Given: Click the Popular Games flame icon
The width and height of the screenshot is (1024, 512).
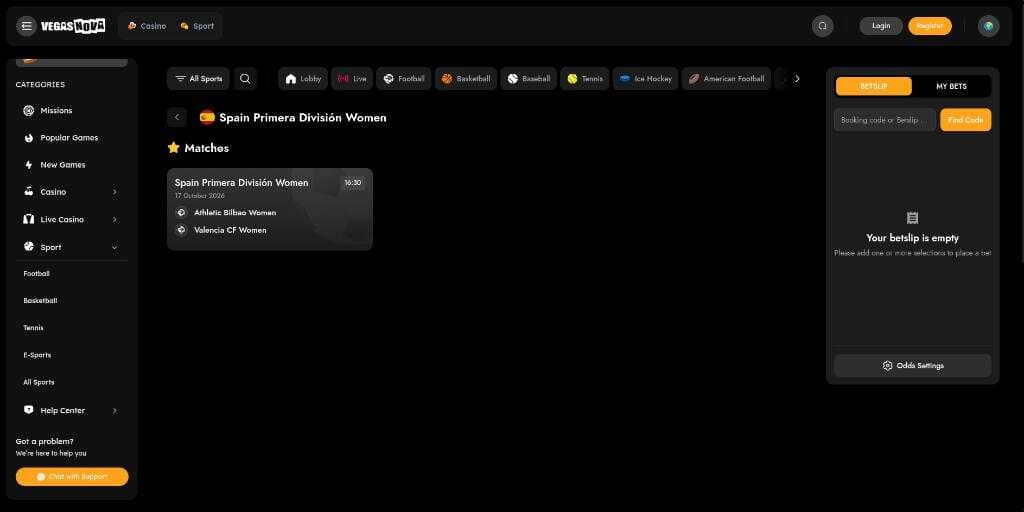Looking at the screenshot, I should (28, 138).
